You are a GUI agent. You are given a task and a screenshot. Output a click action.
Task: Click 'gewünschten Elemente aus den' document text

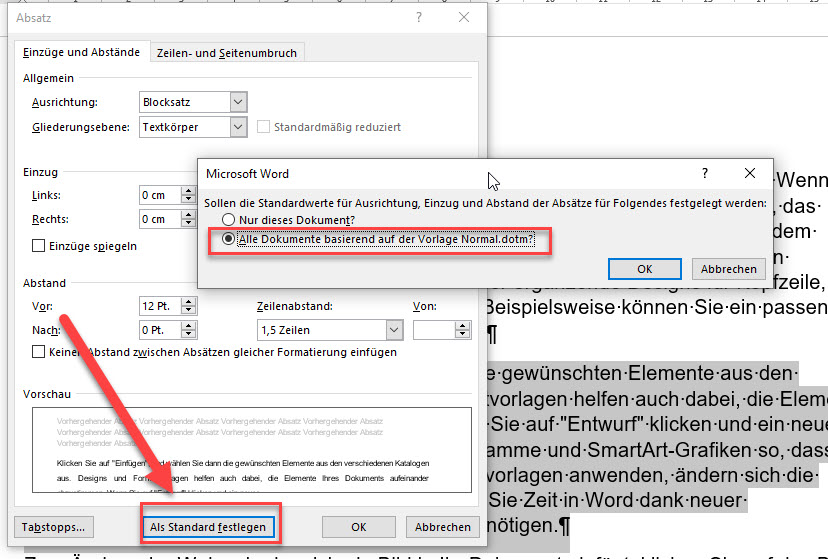(x=645, y=373)
